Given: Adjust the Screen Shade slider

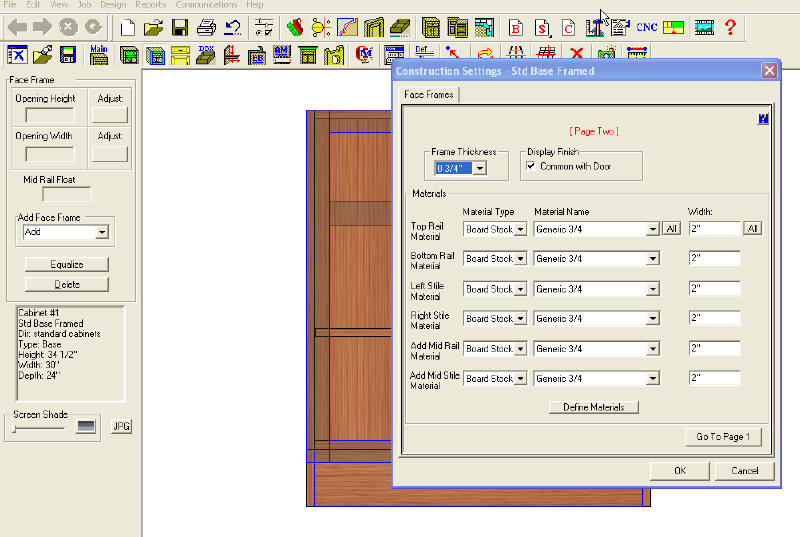Looking at the screenshot, I should [x=39, y=429].
